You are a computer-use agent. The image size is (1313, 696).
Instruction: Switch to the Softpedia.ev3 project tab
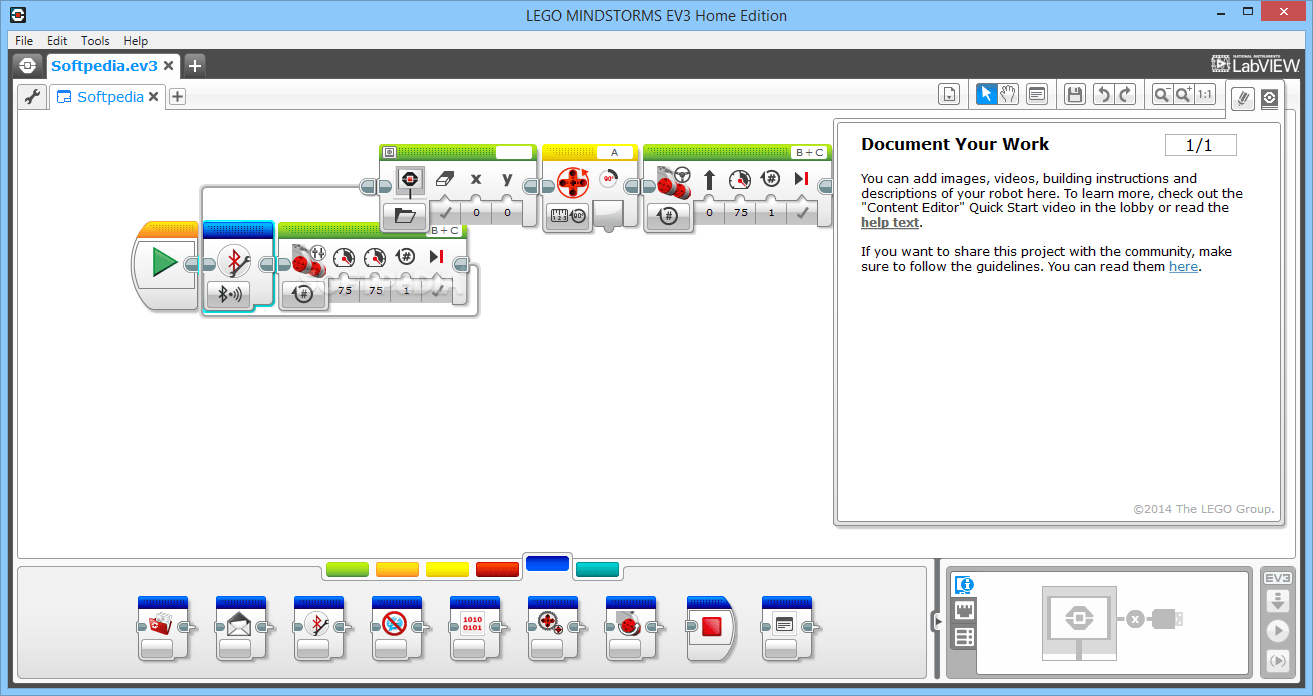(x=104, y=66)
